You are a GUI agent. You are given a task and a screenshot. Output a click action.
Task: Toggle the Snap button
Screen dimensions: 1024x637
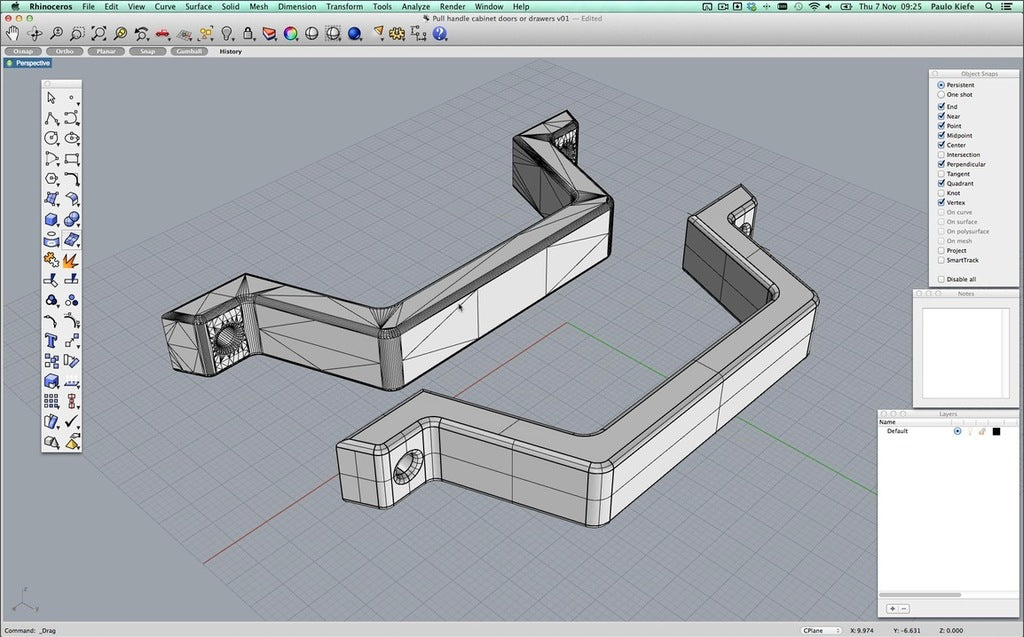(148, 51)
